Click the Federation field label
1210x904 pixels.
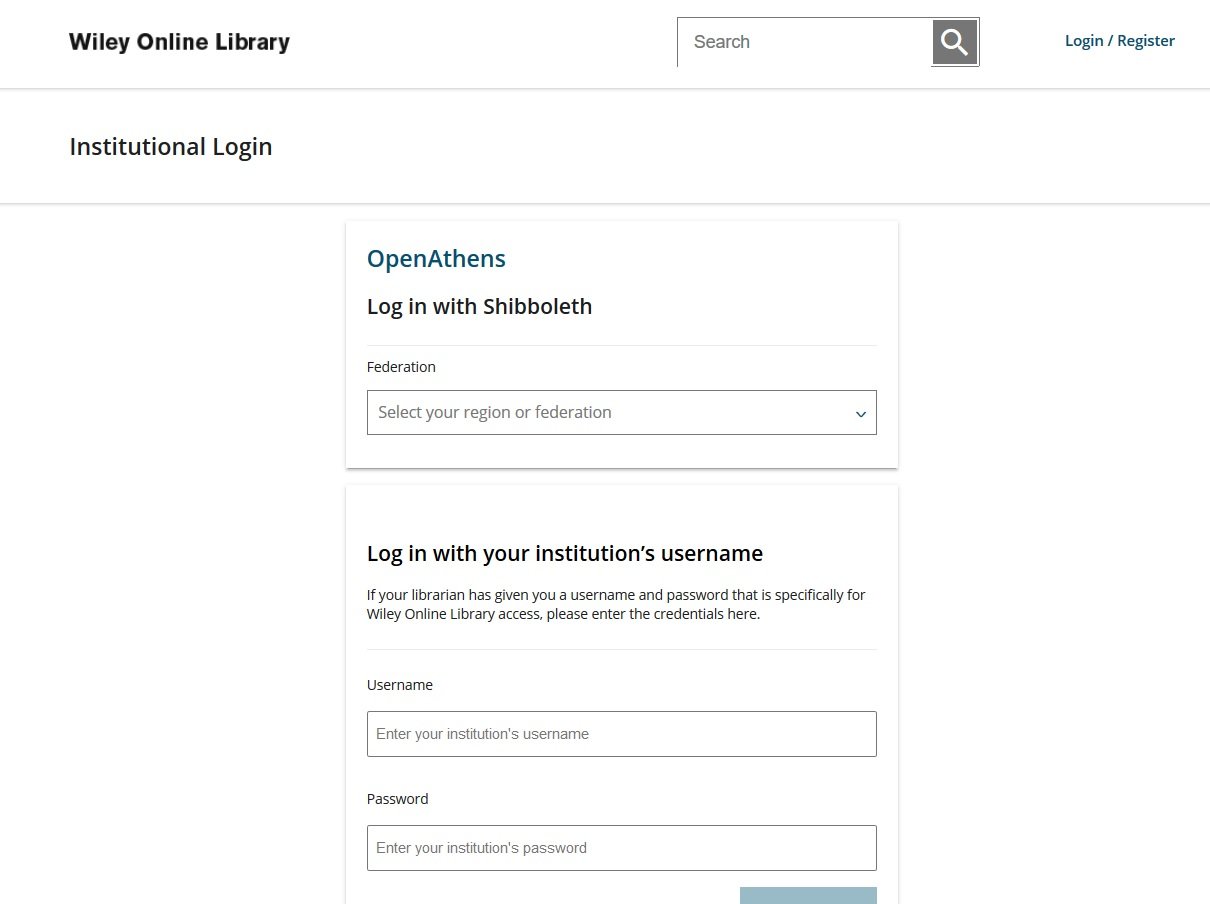pyautogui.click(x=401, y=367)
